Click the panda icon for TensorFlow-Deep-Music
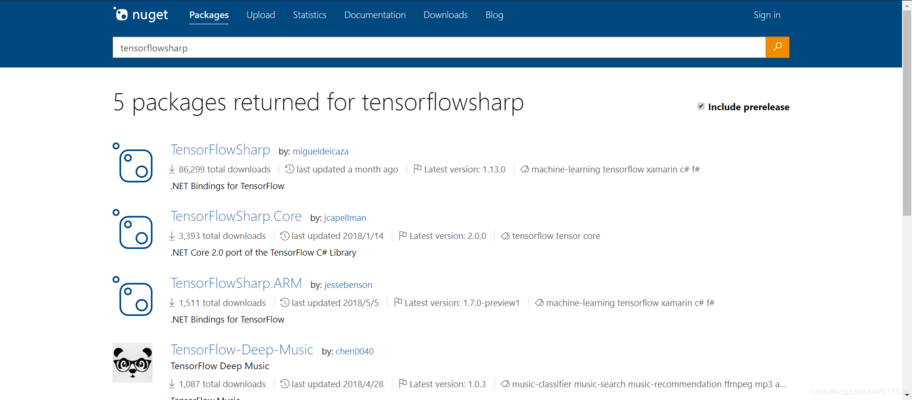This screenshot has height=400, width=912. pos(133,362)
